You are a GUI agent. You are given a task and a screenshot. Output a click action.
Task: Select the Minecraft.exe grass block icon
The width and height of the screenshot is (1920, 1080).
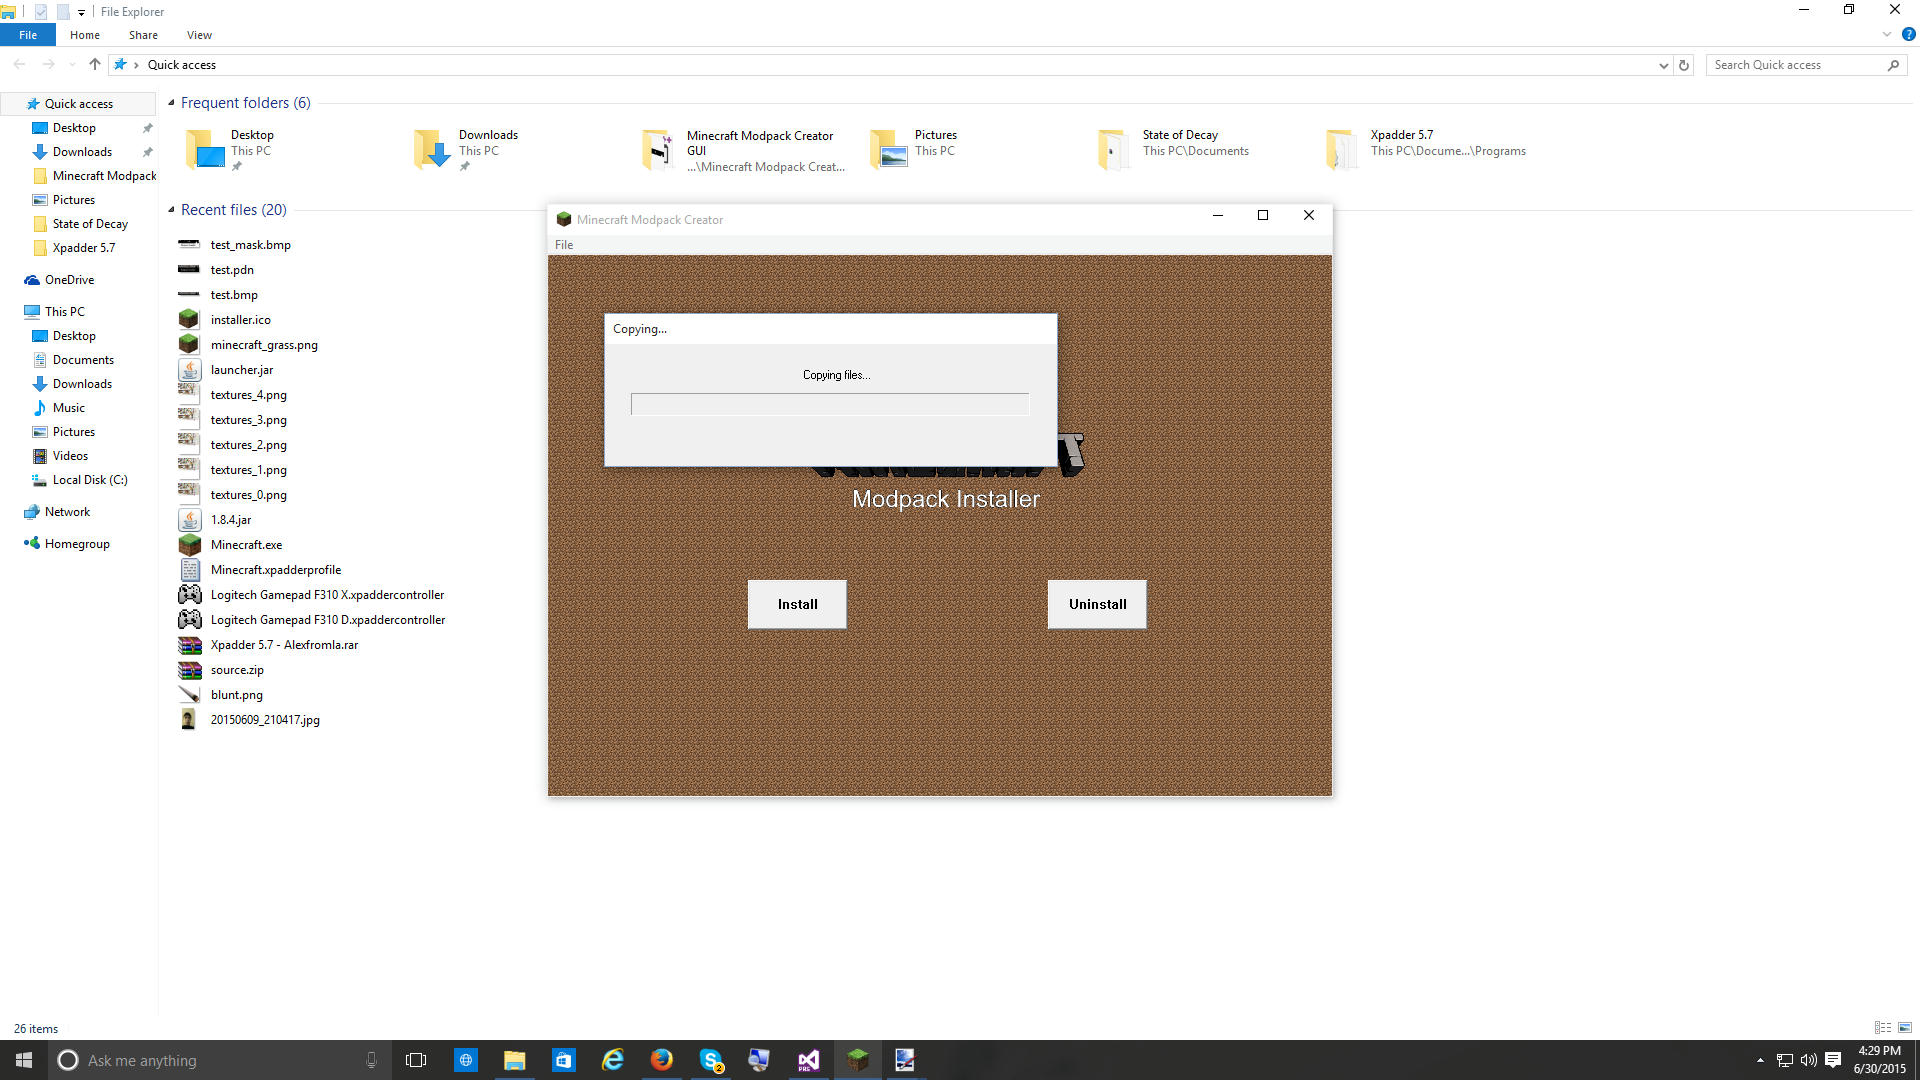[x=189, y=545]
